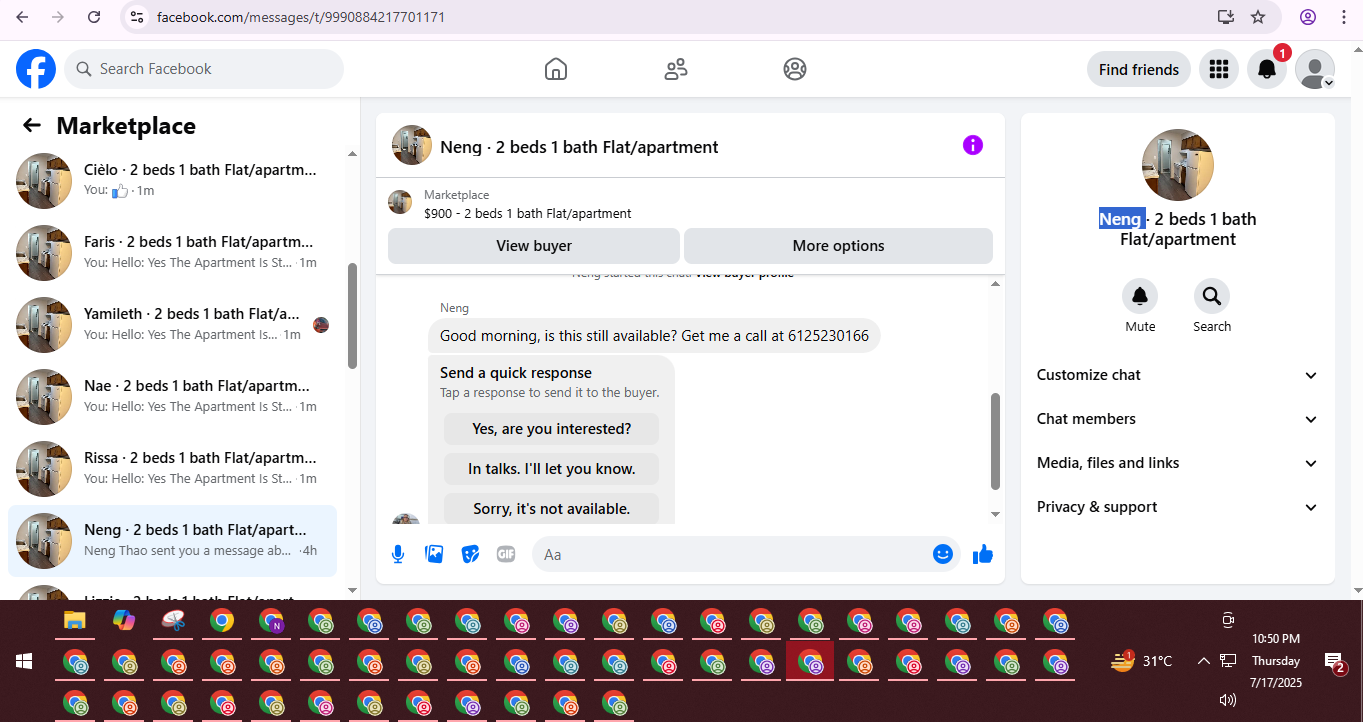The width and height of the screenshot is (1363, 722).
Task: Open the Cièlo conversation
Action: pos(172,181)
